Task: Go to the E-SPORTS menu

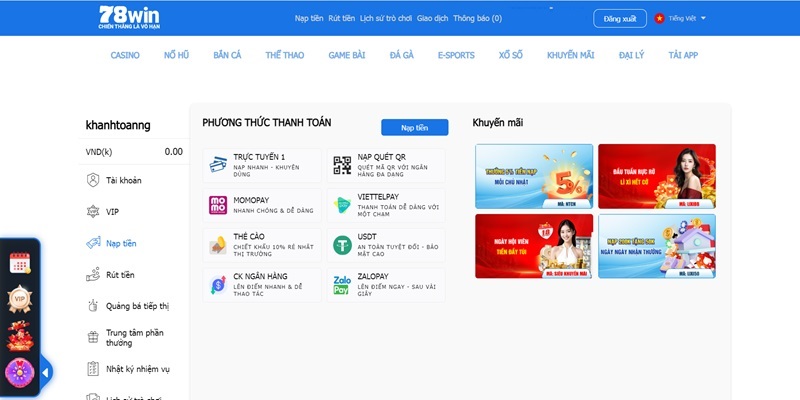Action: (456, 55)
